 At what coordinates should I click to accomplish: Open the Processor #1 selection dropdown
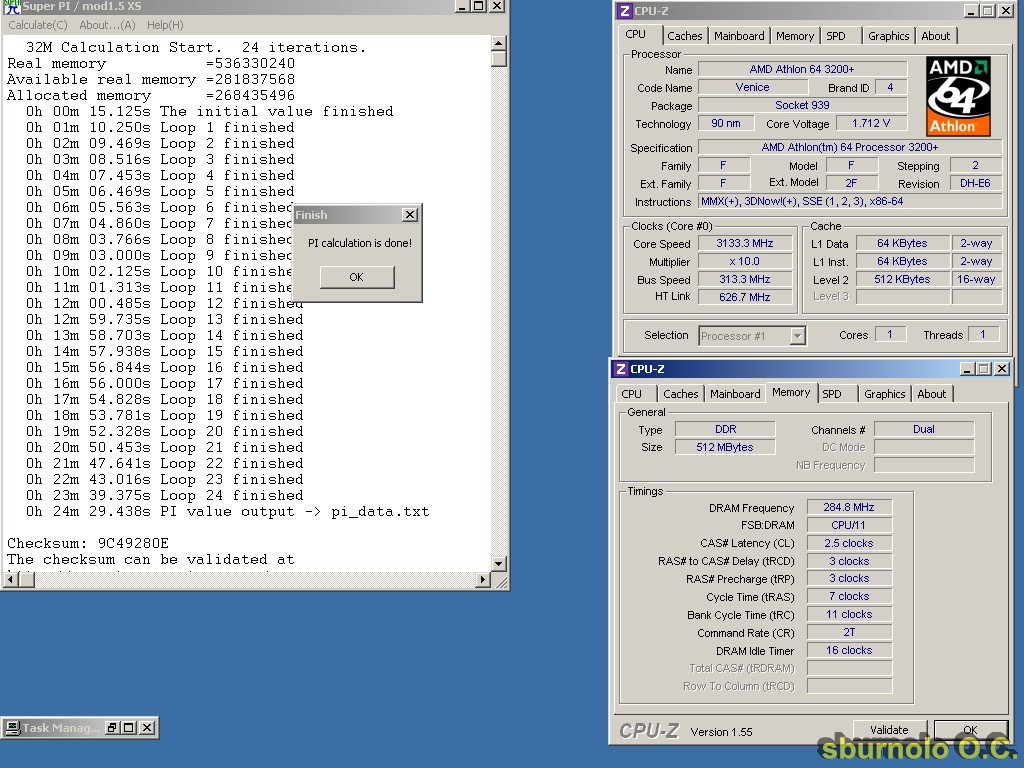(x=797, y=336)
